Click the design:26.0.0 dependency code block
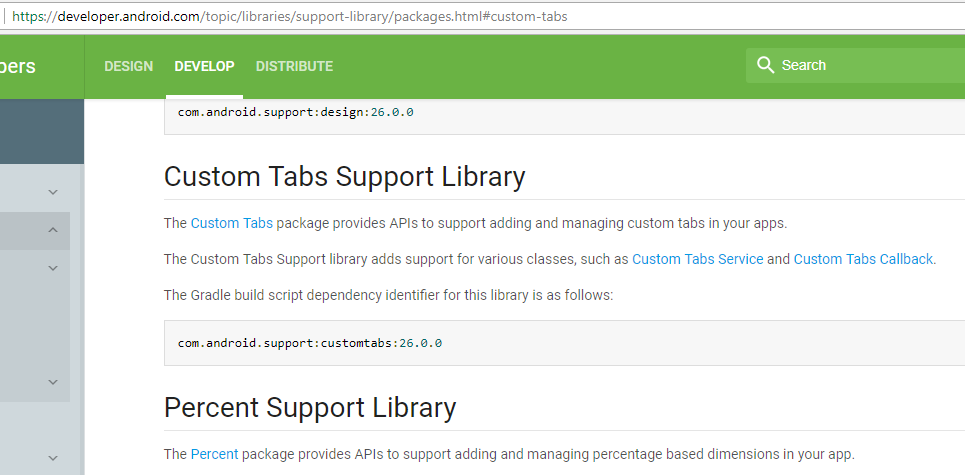Image resolution: width=965 pixels, height=475 pixels. [x=564, y=116]
